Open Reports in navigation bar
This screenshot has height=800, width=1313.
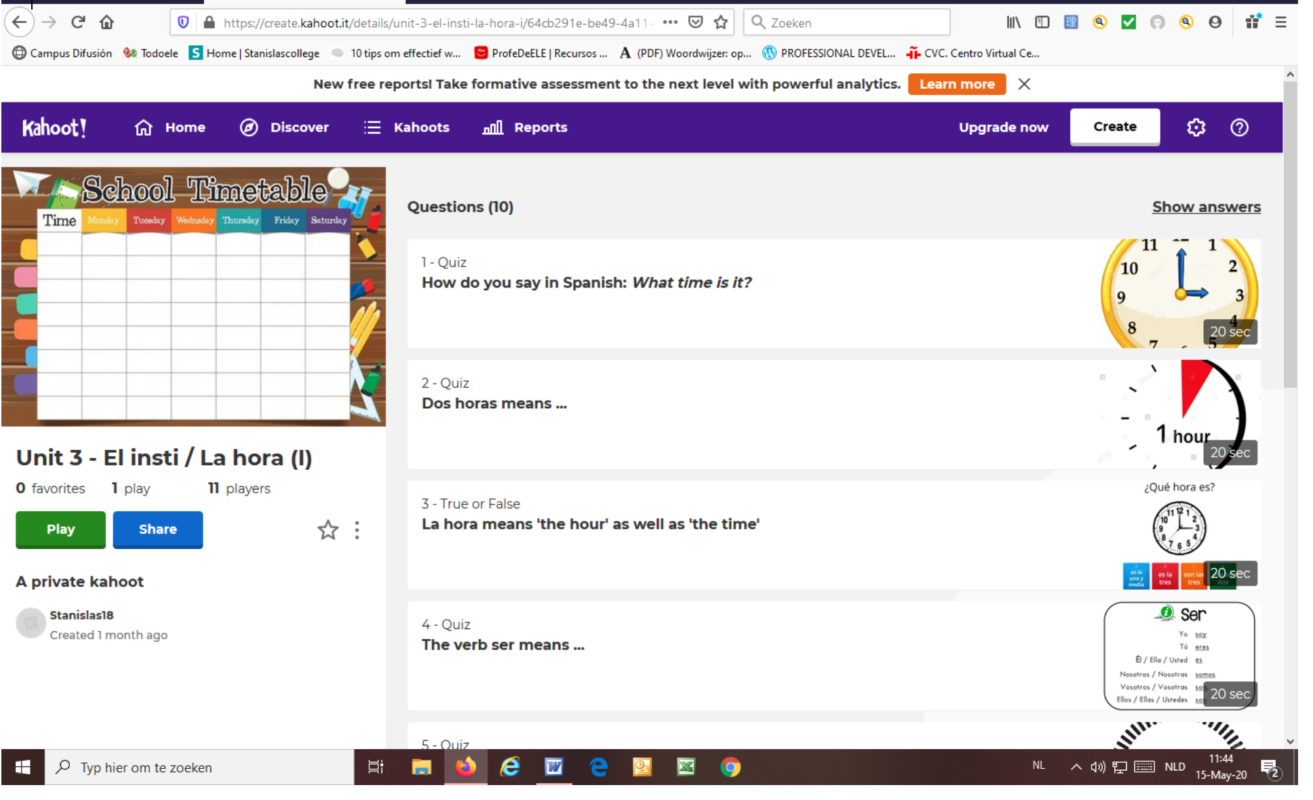click(525, 127)
